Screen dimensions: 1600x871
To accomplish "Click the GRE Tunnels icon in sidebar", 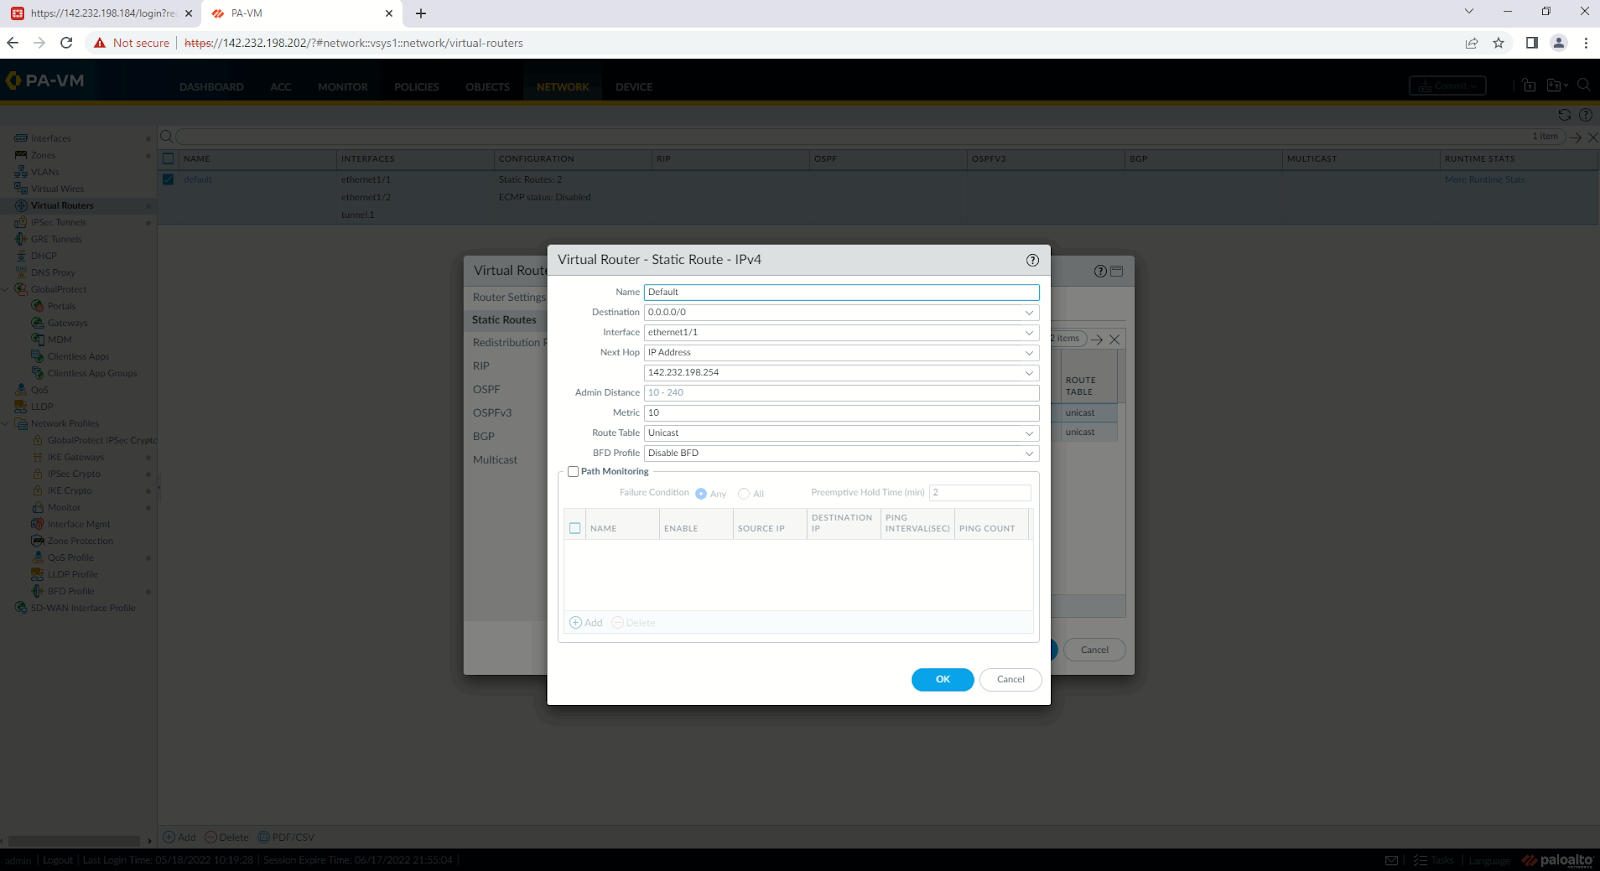I will pos(21,239).
